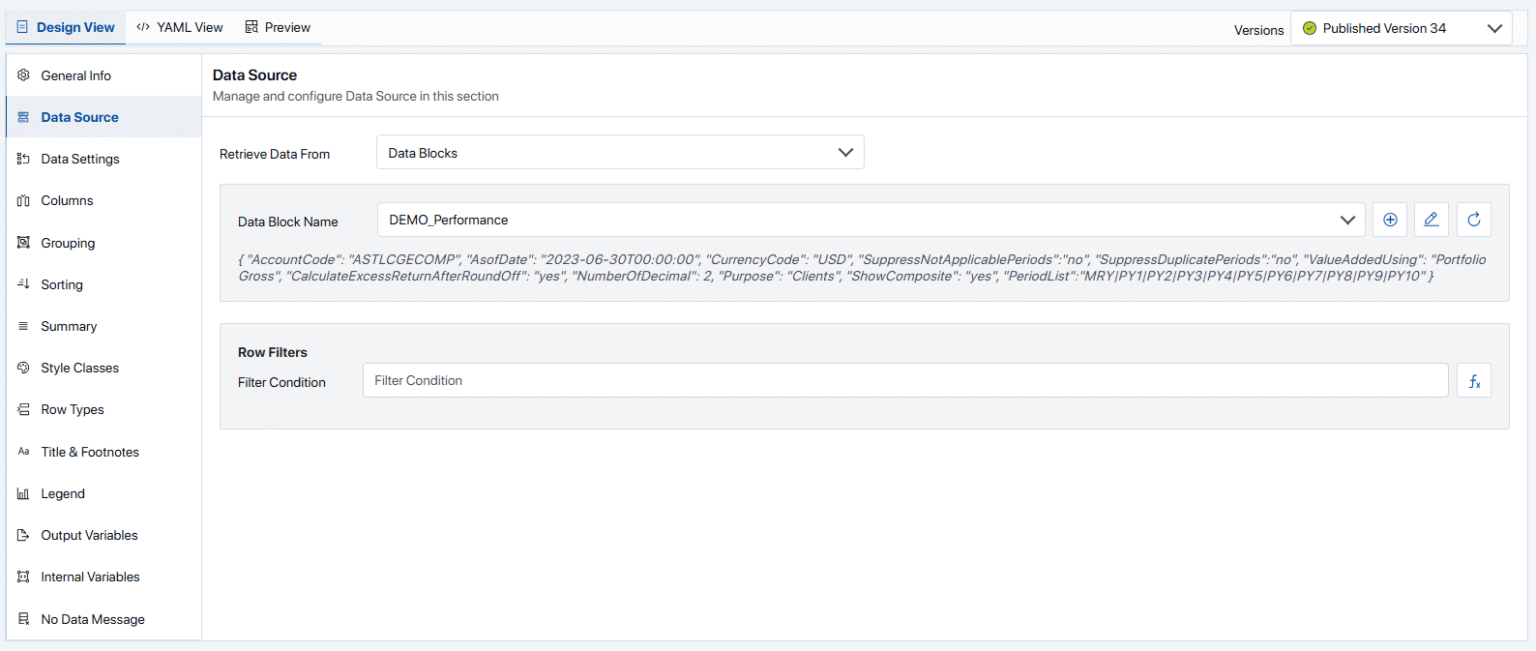This screenshot has width=1536, height=651.
Task: Edit the data block with pencil icon
Action: 1432,220
